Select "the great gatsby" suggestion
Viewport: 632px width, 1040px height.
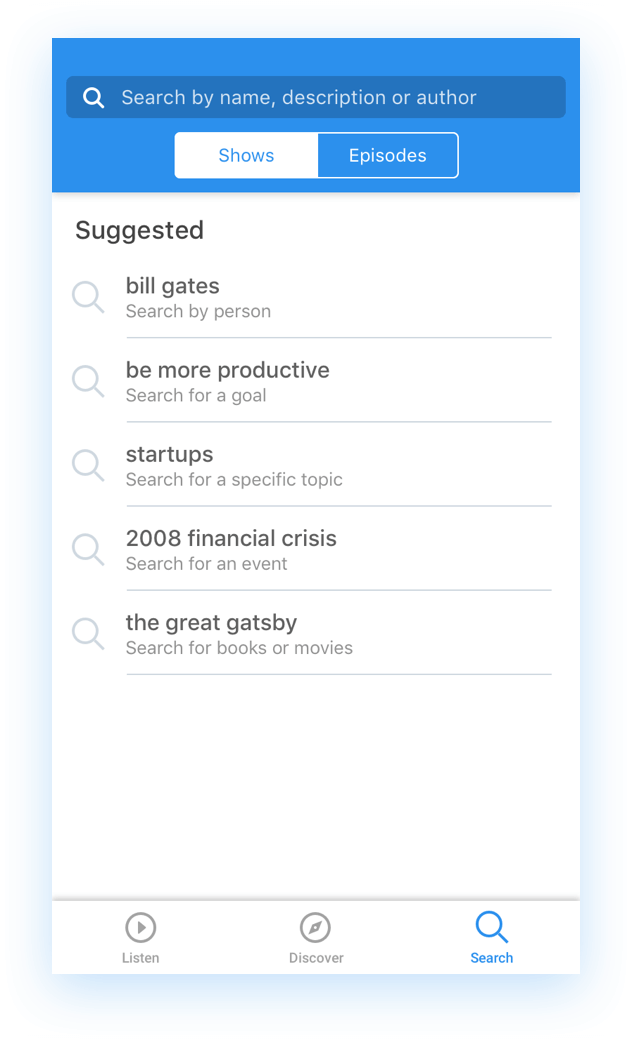click(211, 622)
